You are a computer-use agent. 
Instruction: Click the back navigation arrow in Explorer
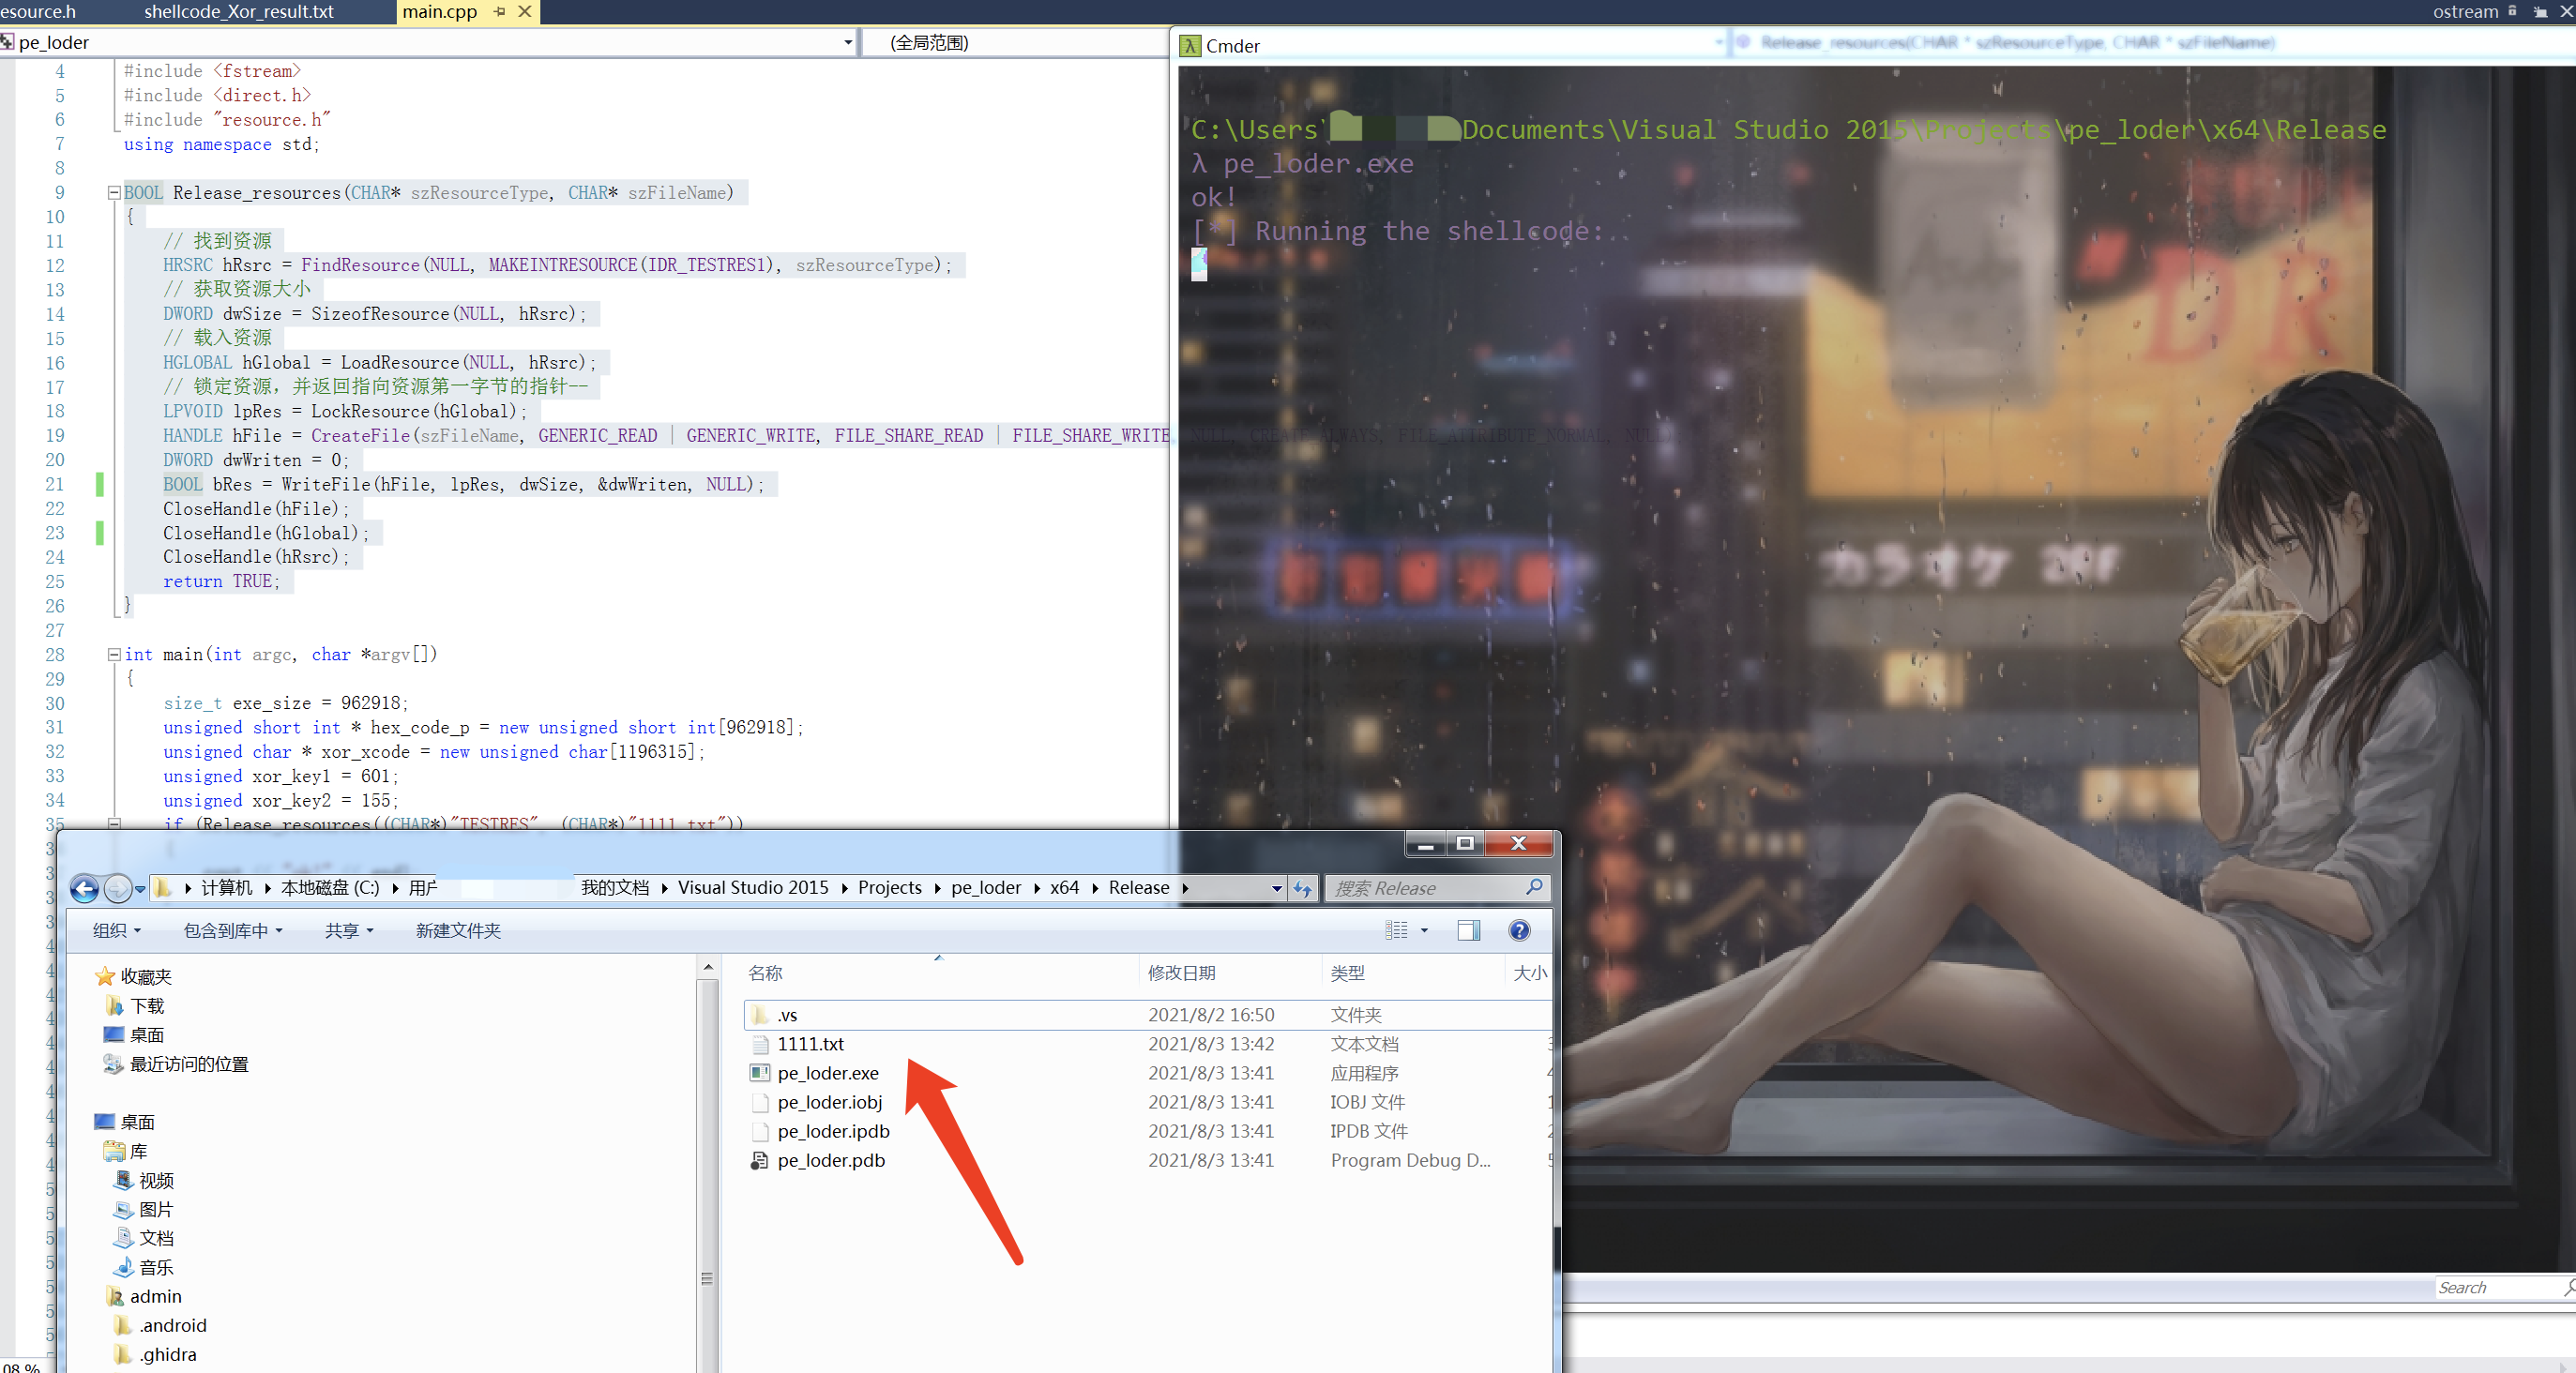84,889
